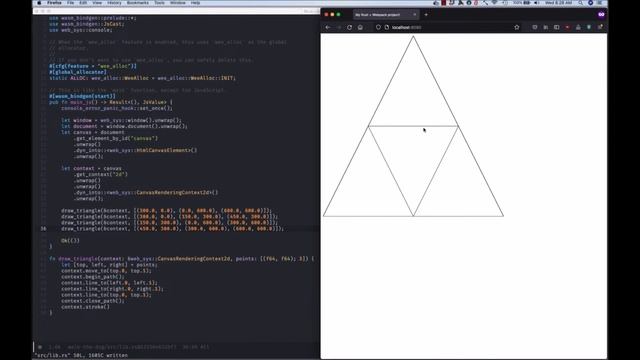Open the View menu
The width and height of the screenshot is (640, 360).
pyautogui.click(x=97, y=3)
